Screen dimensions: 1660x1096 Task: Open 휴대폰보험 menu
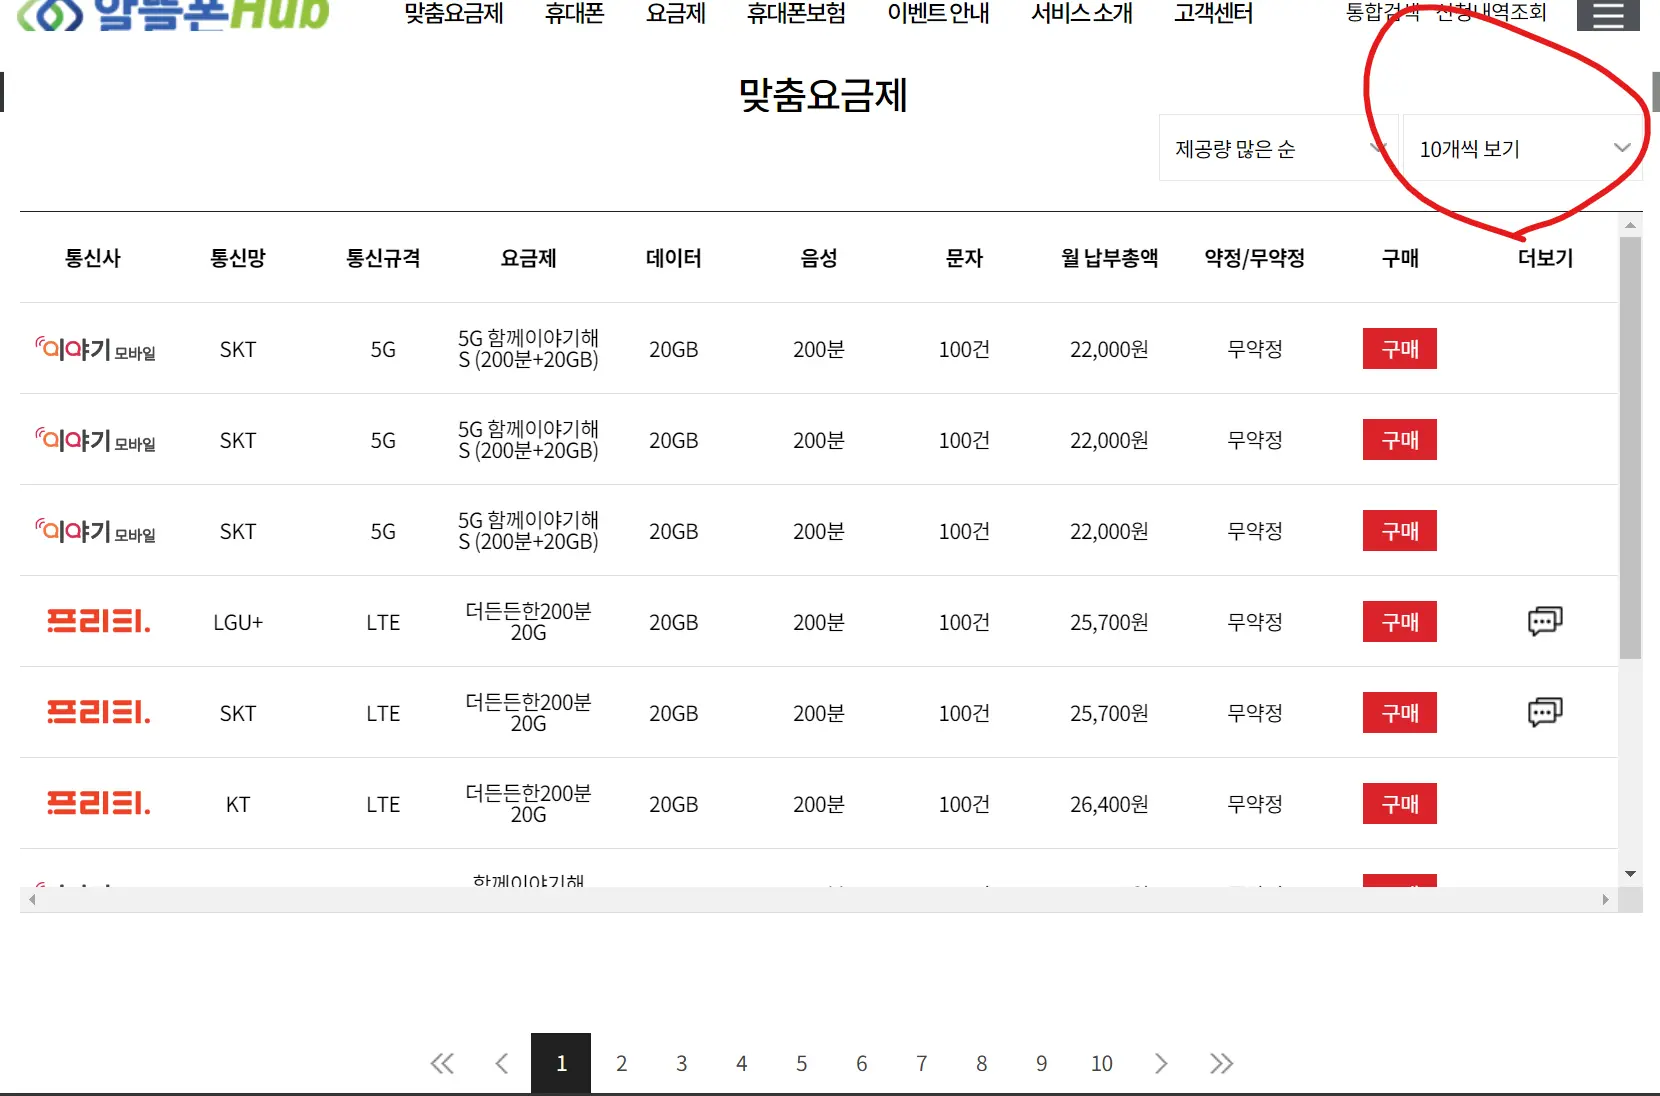coord(797,14)
